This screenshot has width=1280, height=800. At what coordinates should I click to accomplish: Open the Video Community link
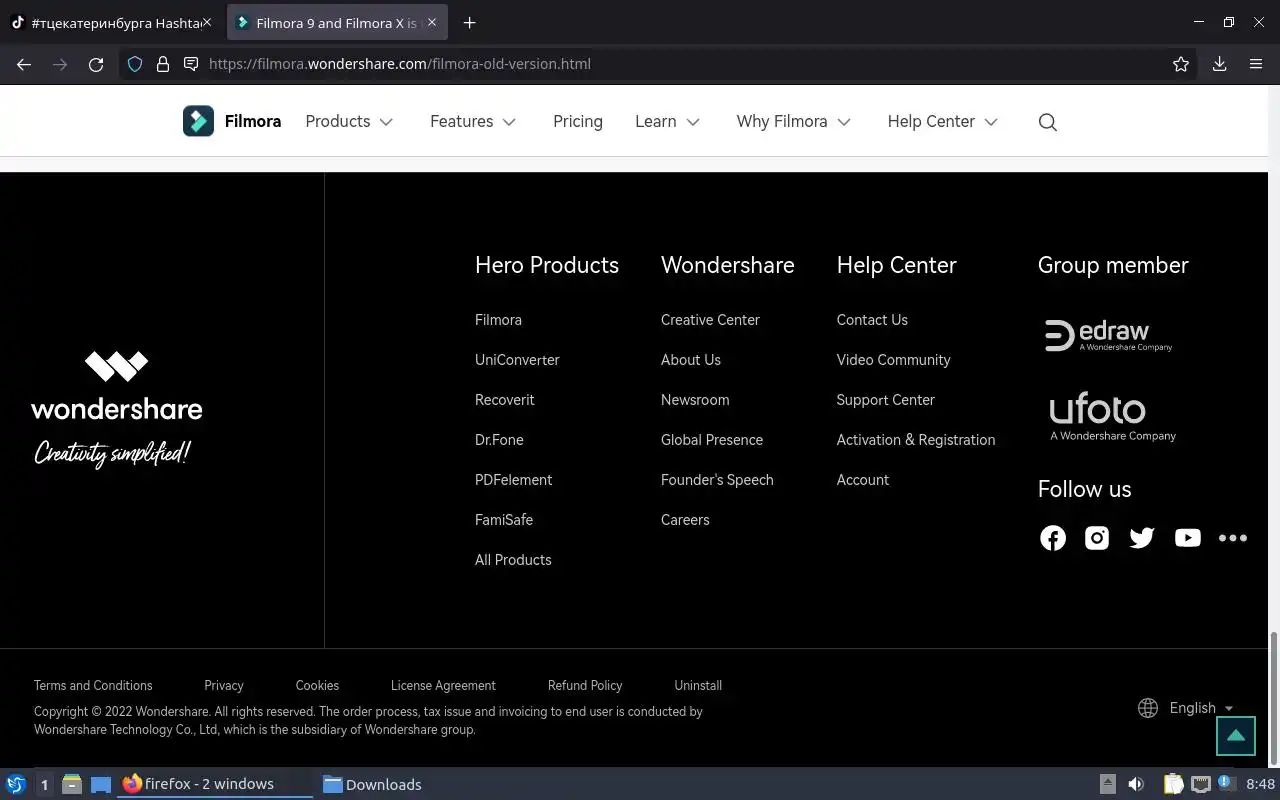[893, 360]
